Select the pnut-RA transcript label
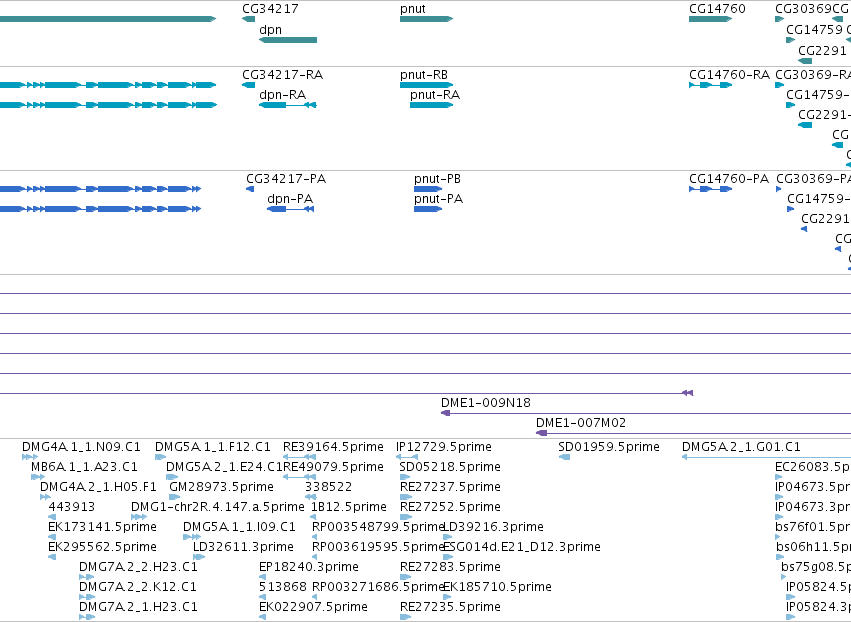Screen dimensions: 851x622 [x=435, y=94]
